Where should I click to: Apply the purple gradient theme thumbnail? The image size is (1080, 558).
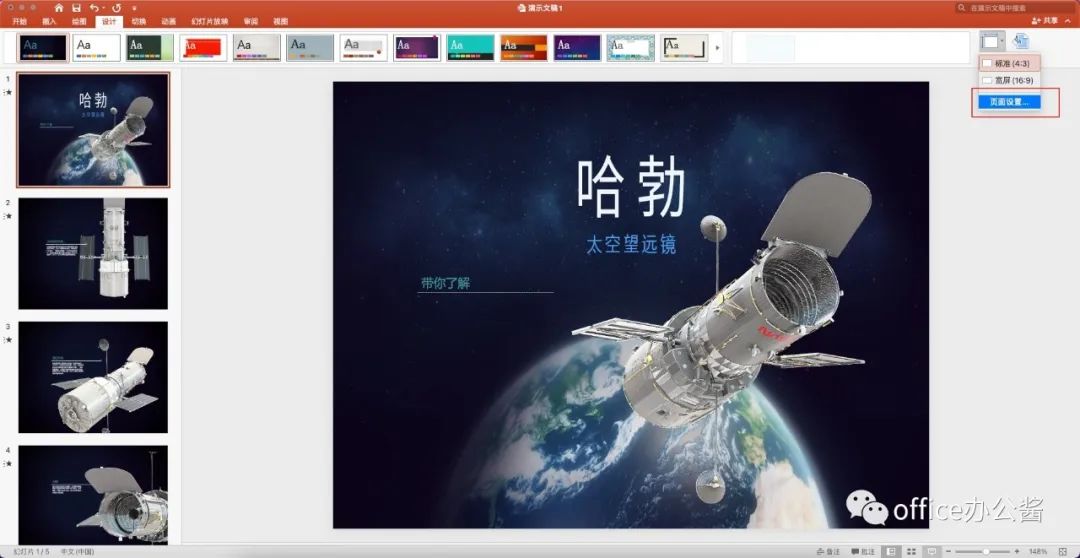pos(417,48)
